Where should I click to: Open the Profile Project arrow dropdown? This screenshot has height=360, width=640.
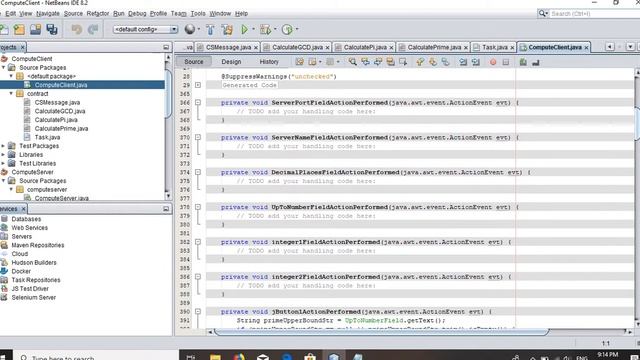297,29
